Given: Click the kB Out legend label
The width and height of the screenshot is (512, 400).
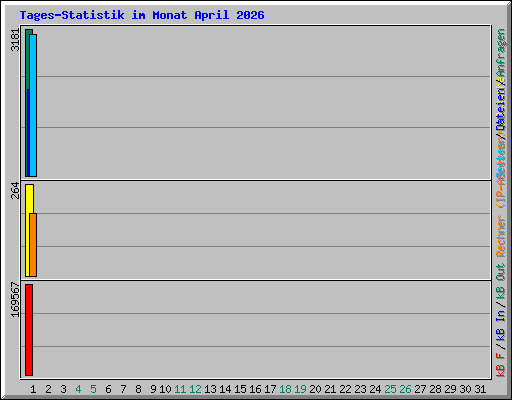Looking at the screenshot, I should pyautogui.click(x=501, y=281).
